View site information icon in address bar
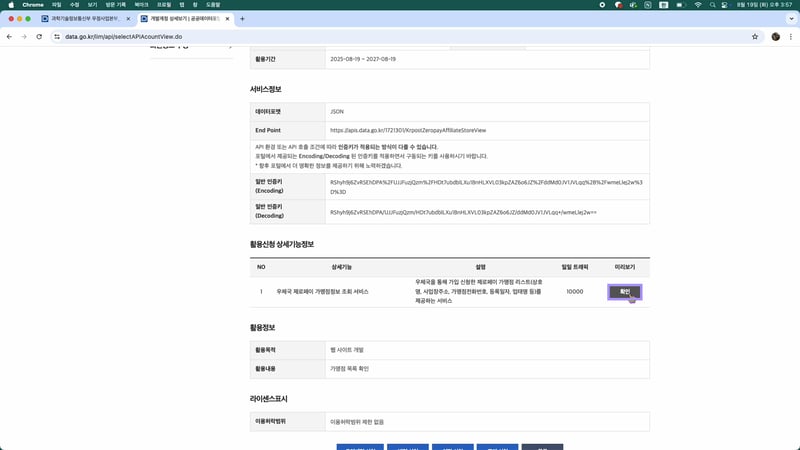The image size is (800, 450). (57, 37)
